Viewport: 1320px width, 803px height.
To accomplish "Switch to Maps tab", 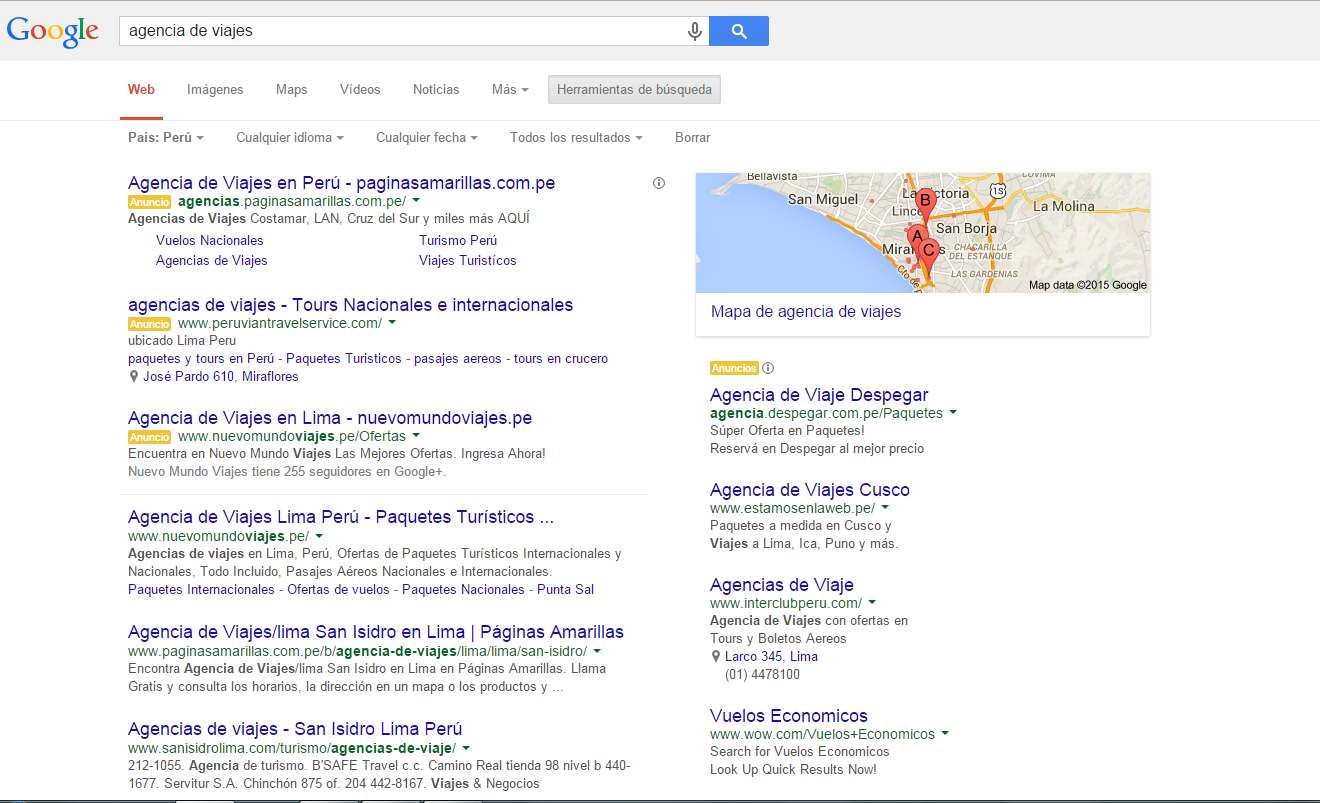I will [292, 89].
